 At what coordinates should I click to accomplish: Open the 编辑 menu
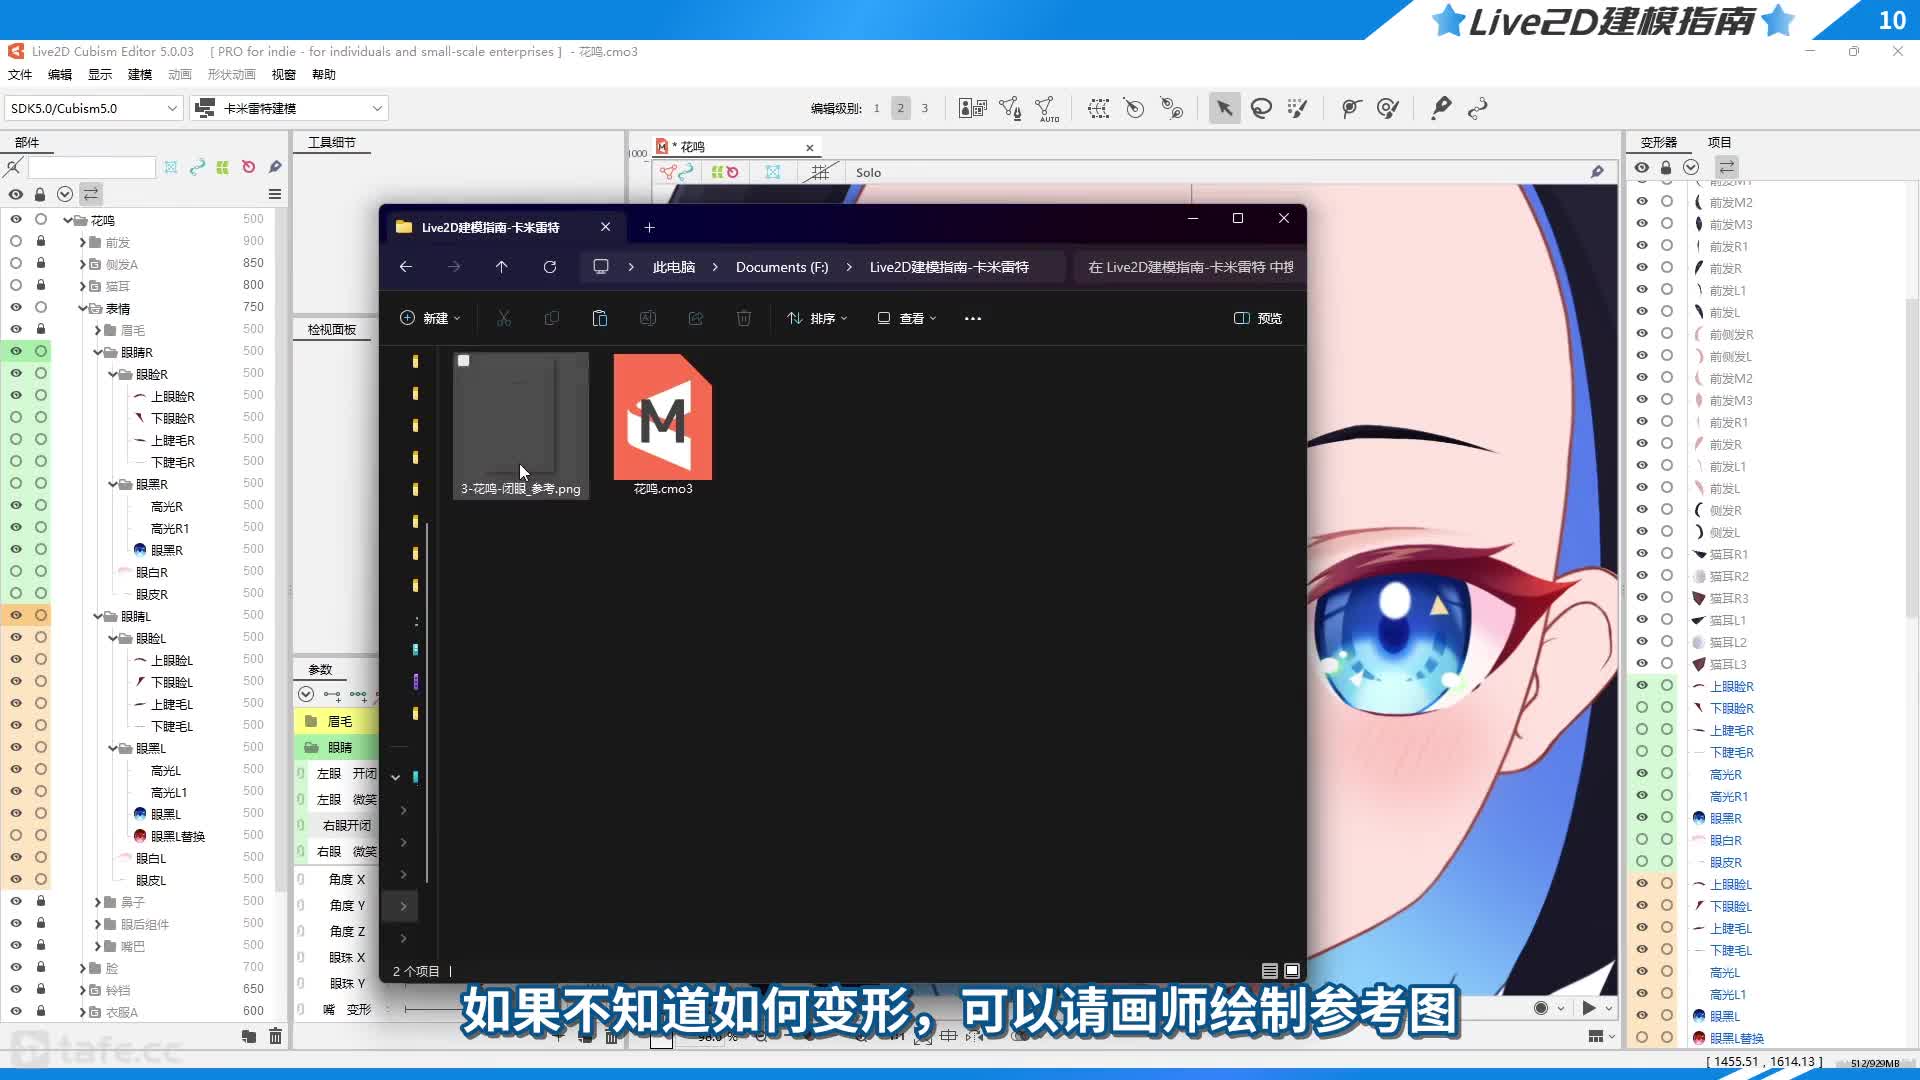point(60,75)
